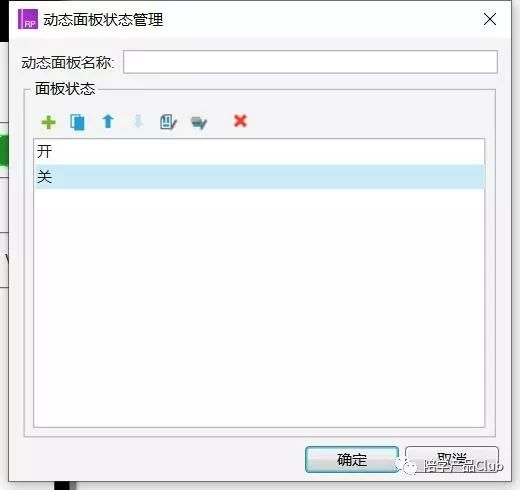Click empty footer area left of 确定
This screenshot has height=490, width=520.
pos(157,459)
